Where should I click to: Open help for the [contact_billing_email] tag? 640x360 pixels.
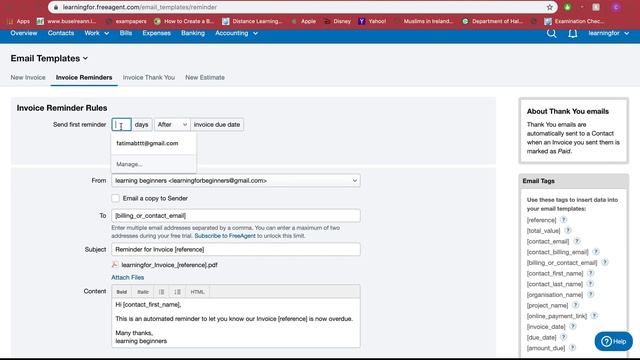coord(596,252)
